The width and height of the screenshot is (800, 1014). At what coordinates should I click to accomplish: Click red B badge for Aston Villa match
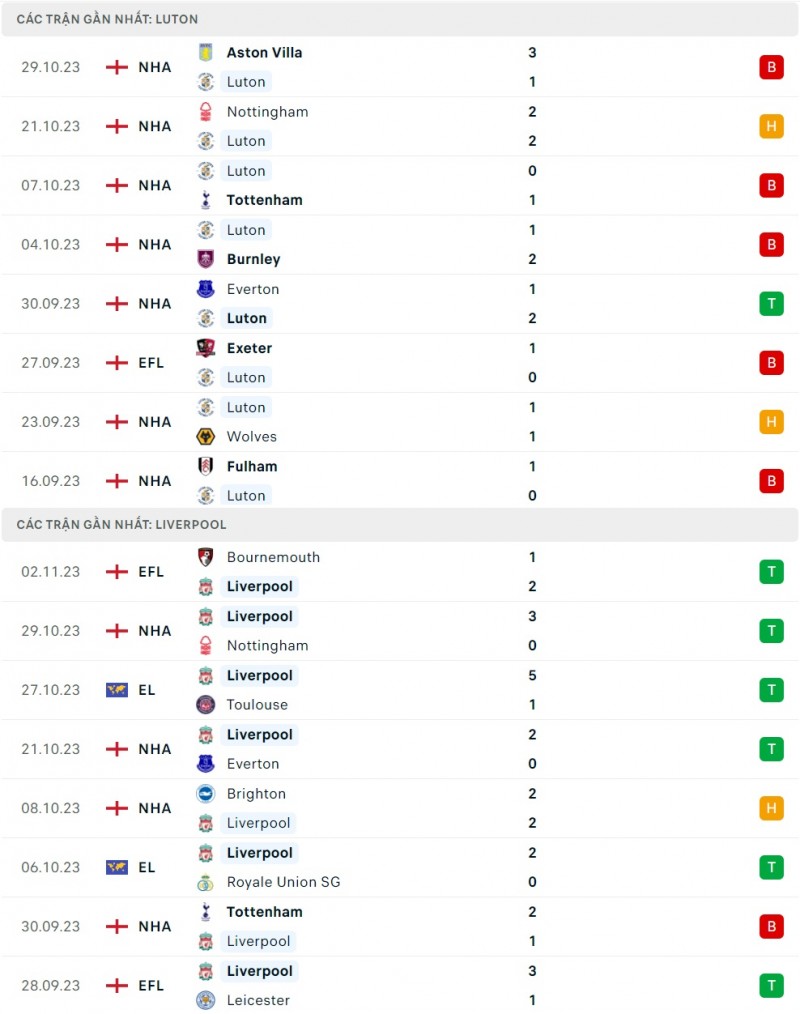(770, 67)
